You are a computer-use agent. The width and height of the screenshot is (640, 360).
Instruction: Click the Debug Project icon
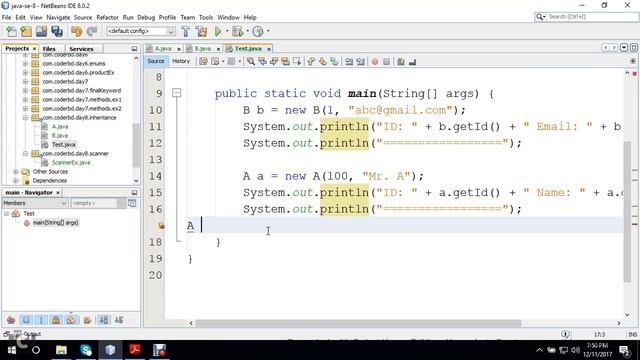[x=237, y=31]
